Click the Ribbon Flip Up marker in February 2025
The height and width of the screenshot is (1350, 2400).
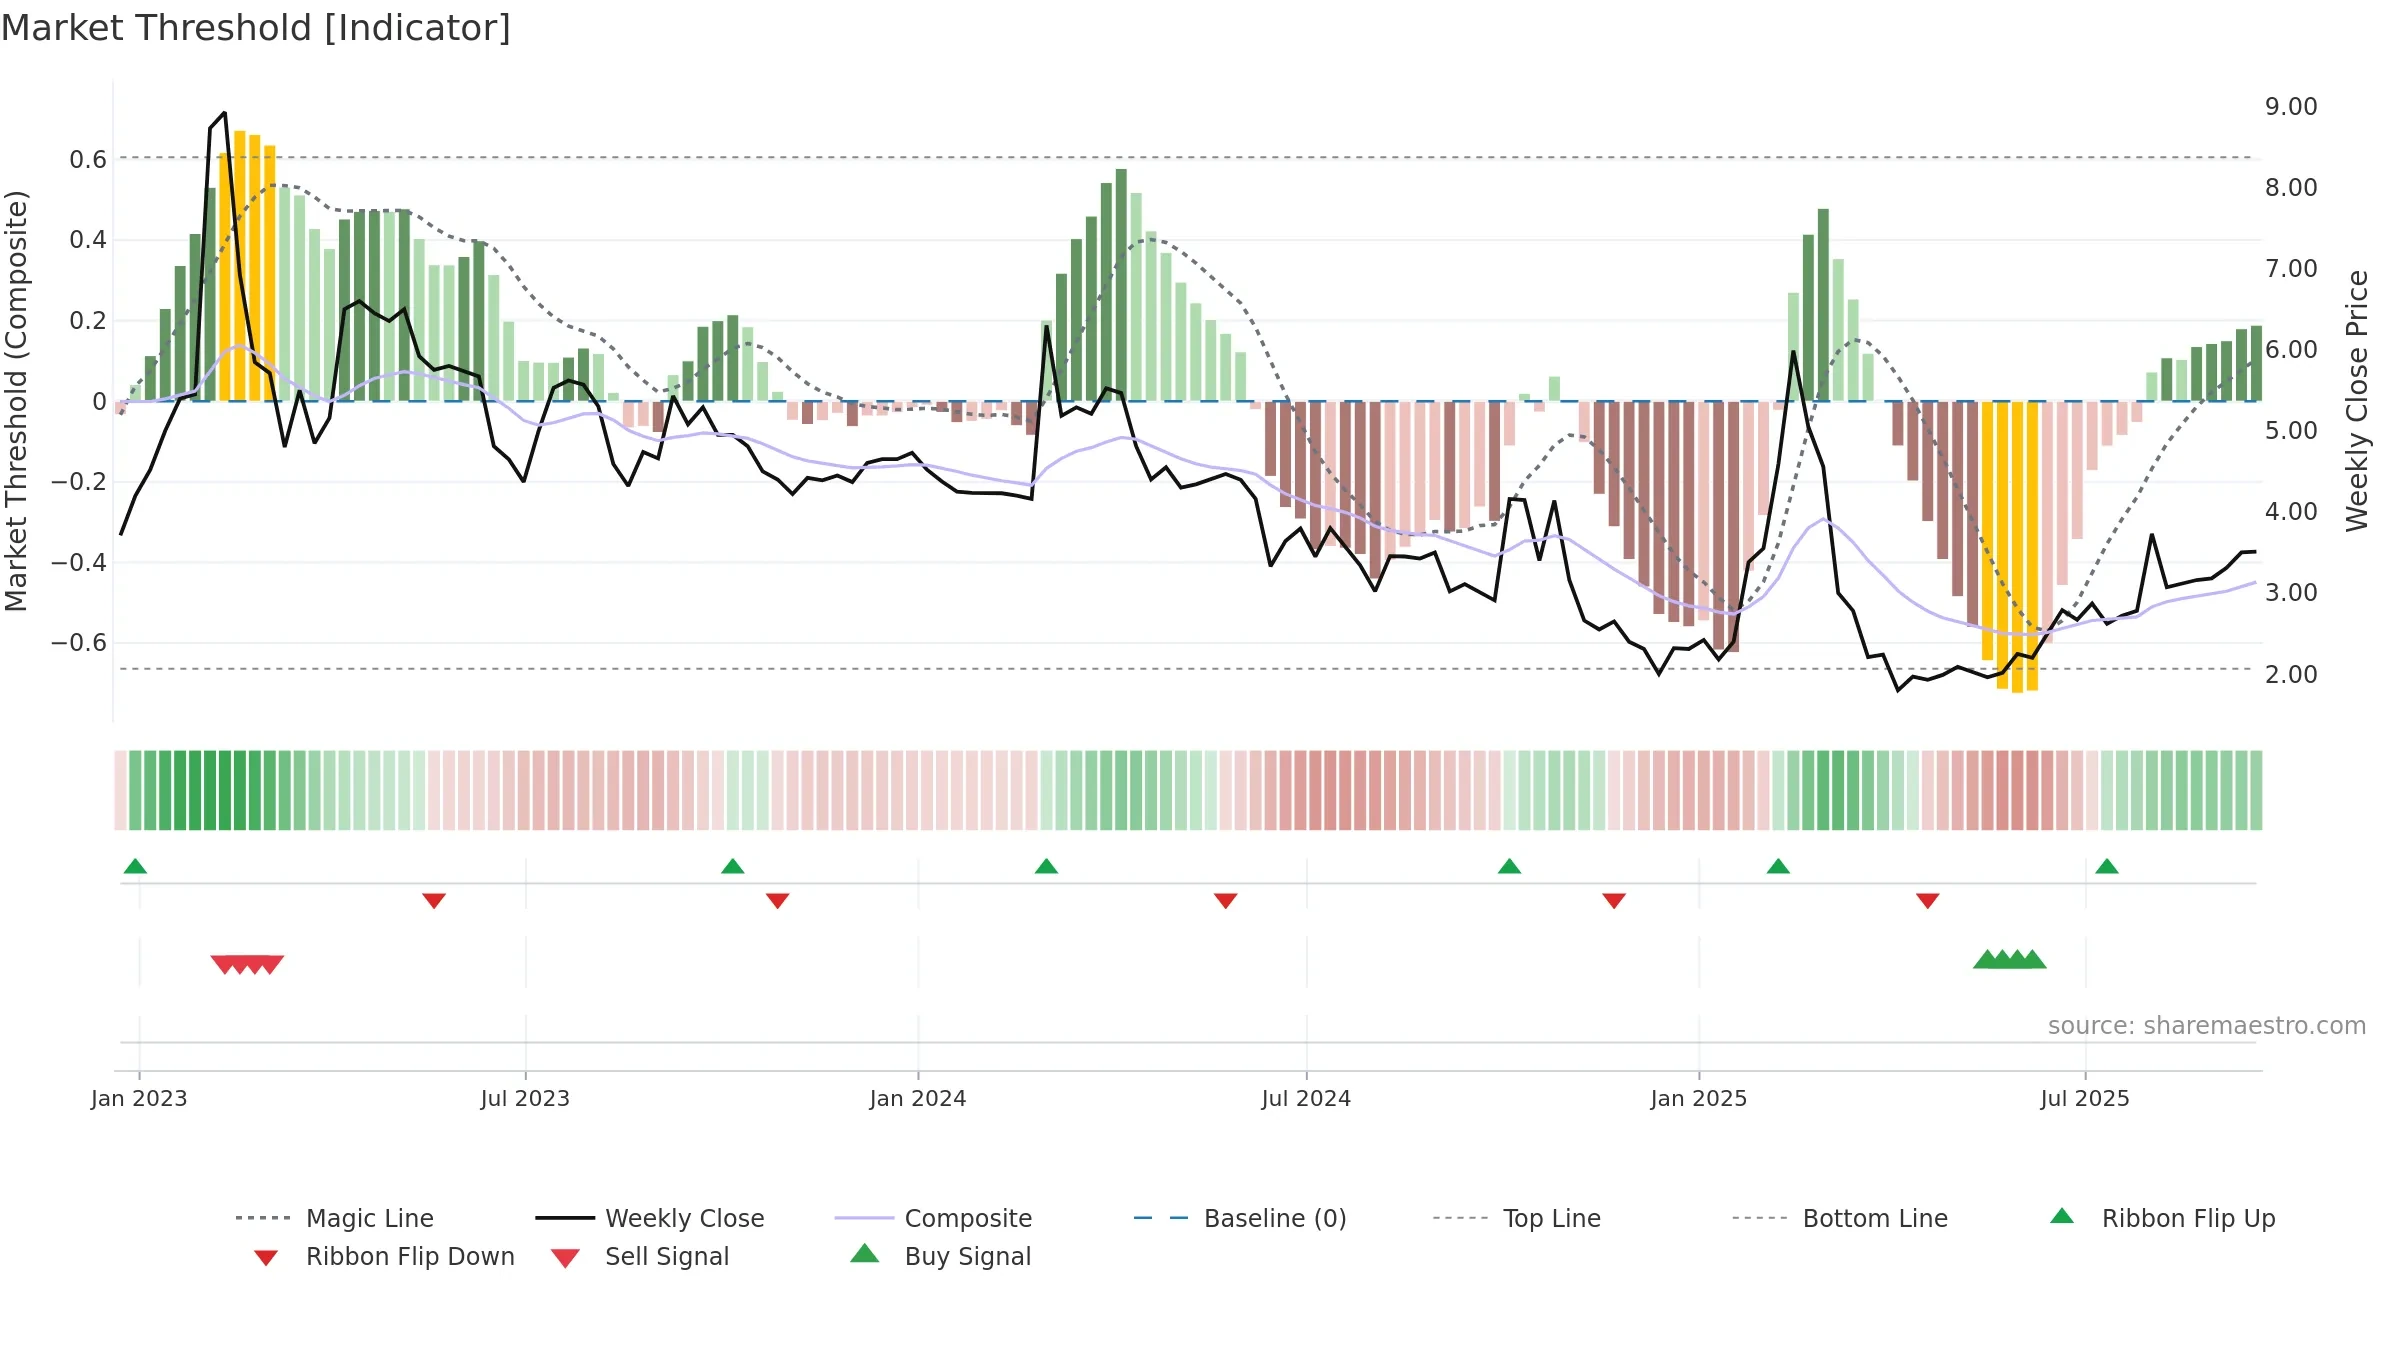click(x=1778, y=866)
